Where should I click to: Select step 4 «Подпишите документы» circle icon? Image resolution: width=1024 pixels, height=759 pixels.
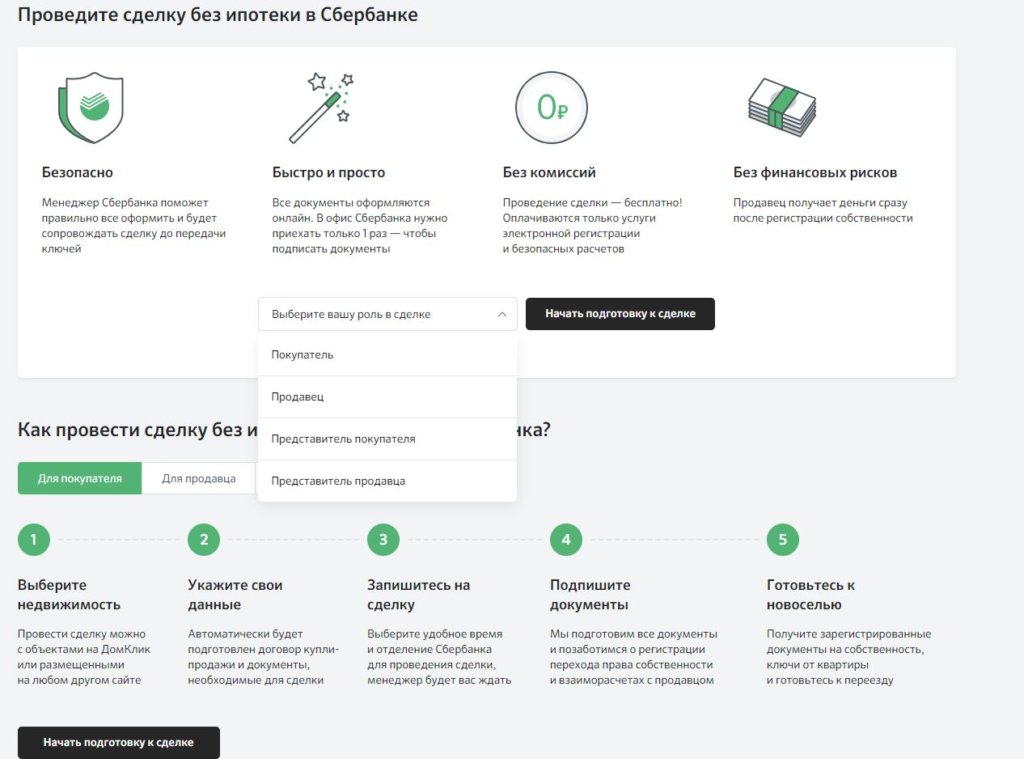(565, 539)
